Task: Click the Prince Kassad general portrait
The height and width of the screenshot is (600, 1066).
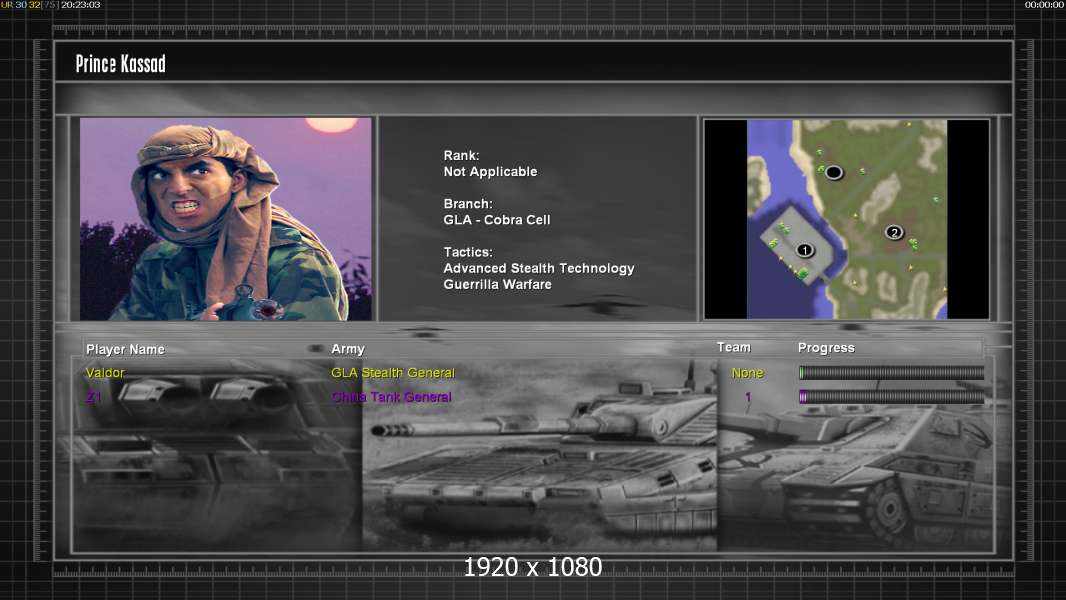Action: tap(226, 219)
